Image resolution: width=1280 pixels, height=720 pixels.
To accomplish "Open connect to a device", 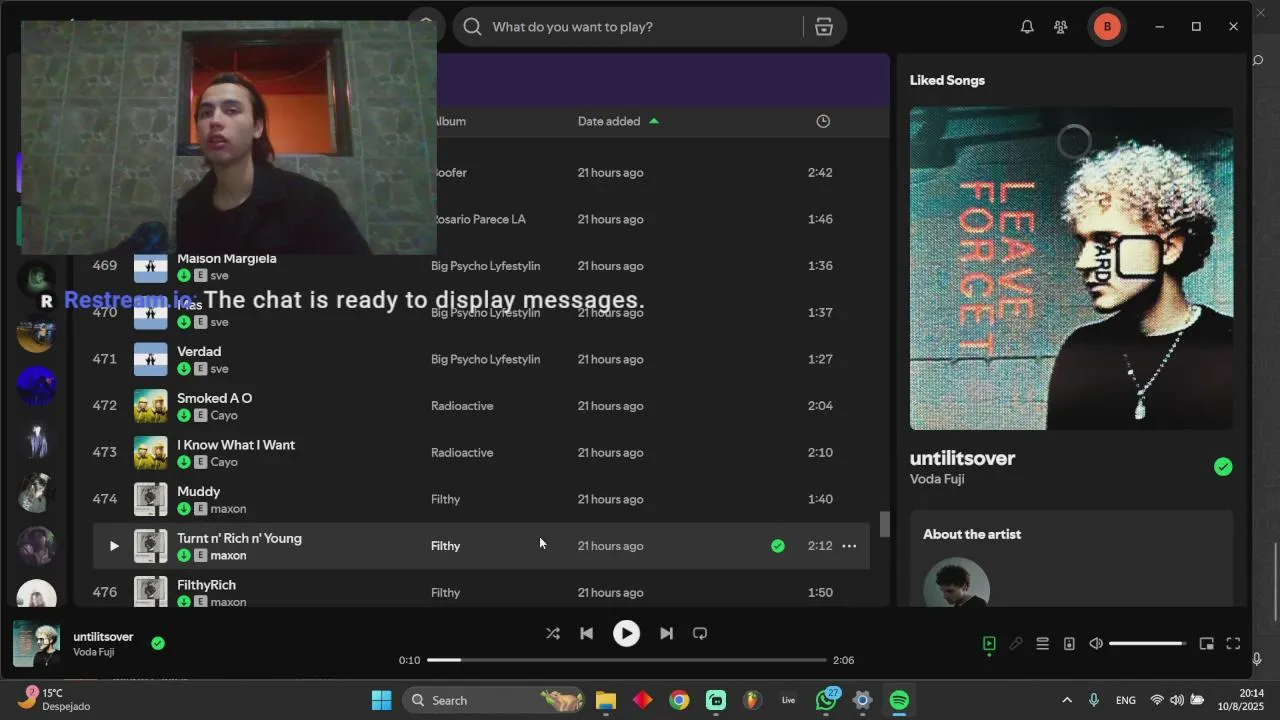I will coord(1069,644).
